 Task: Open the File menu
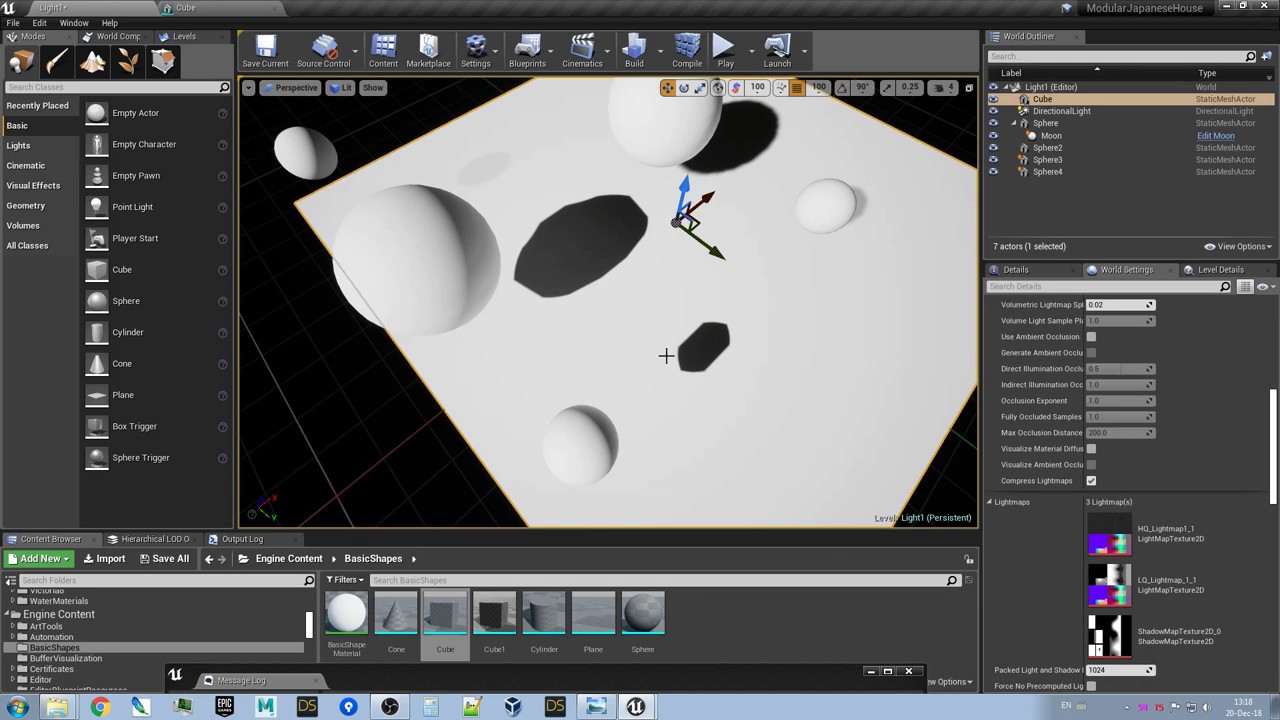click(13, 23)
